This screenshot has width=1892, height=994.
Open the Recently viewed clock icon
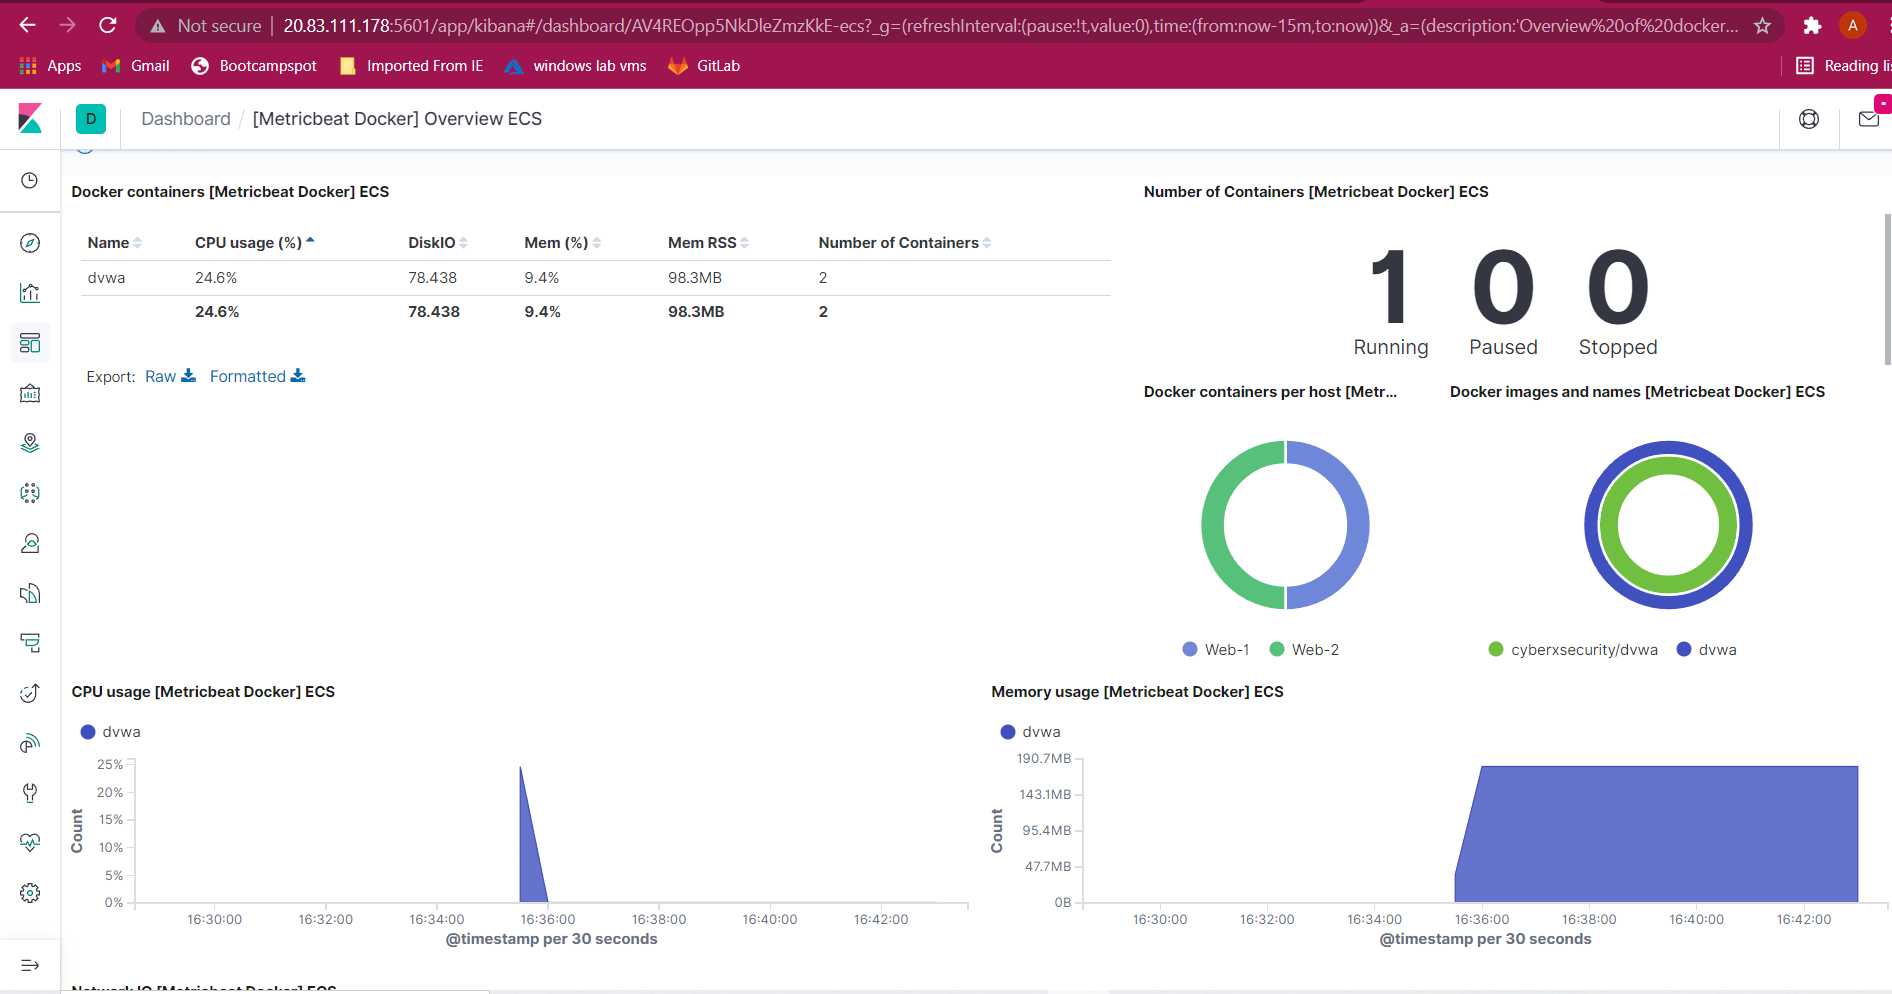coord(30,181)
